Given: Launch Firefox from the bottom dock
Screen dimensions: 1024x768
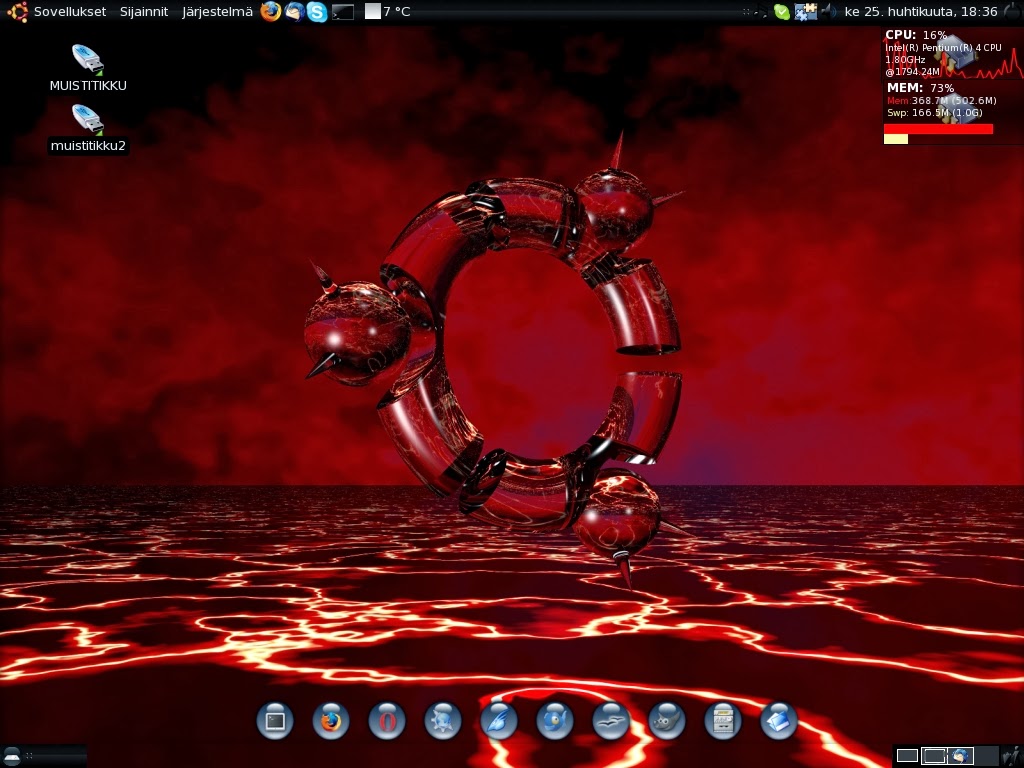Looking at the screenshot, I should (x=330, y=721).
